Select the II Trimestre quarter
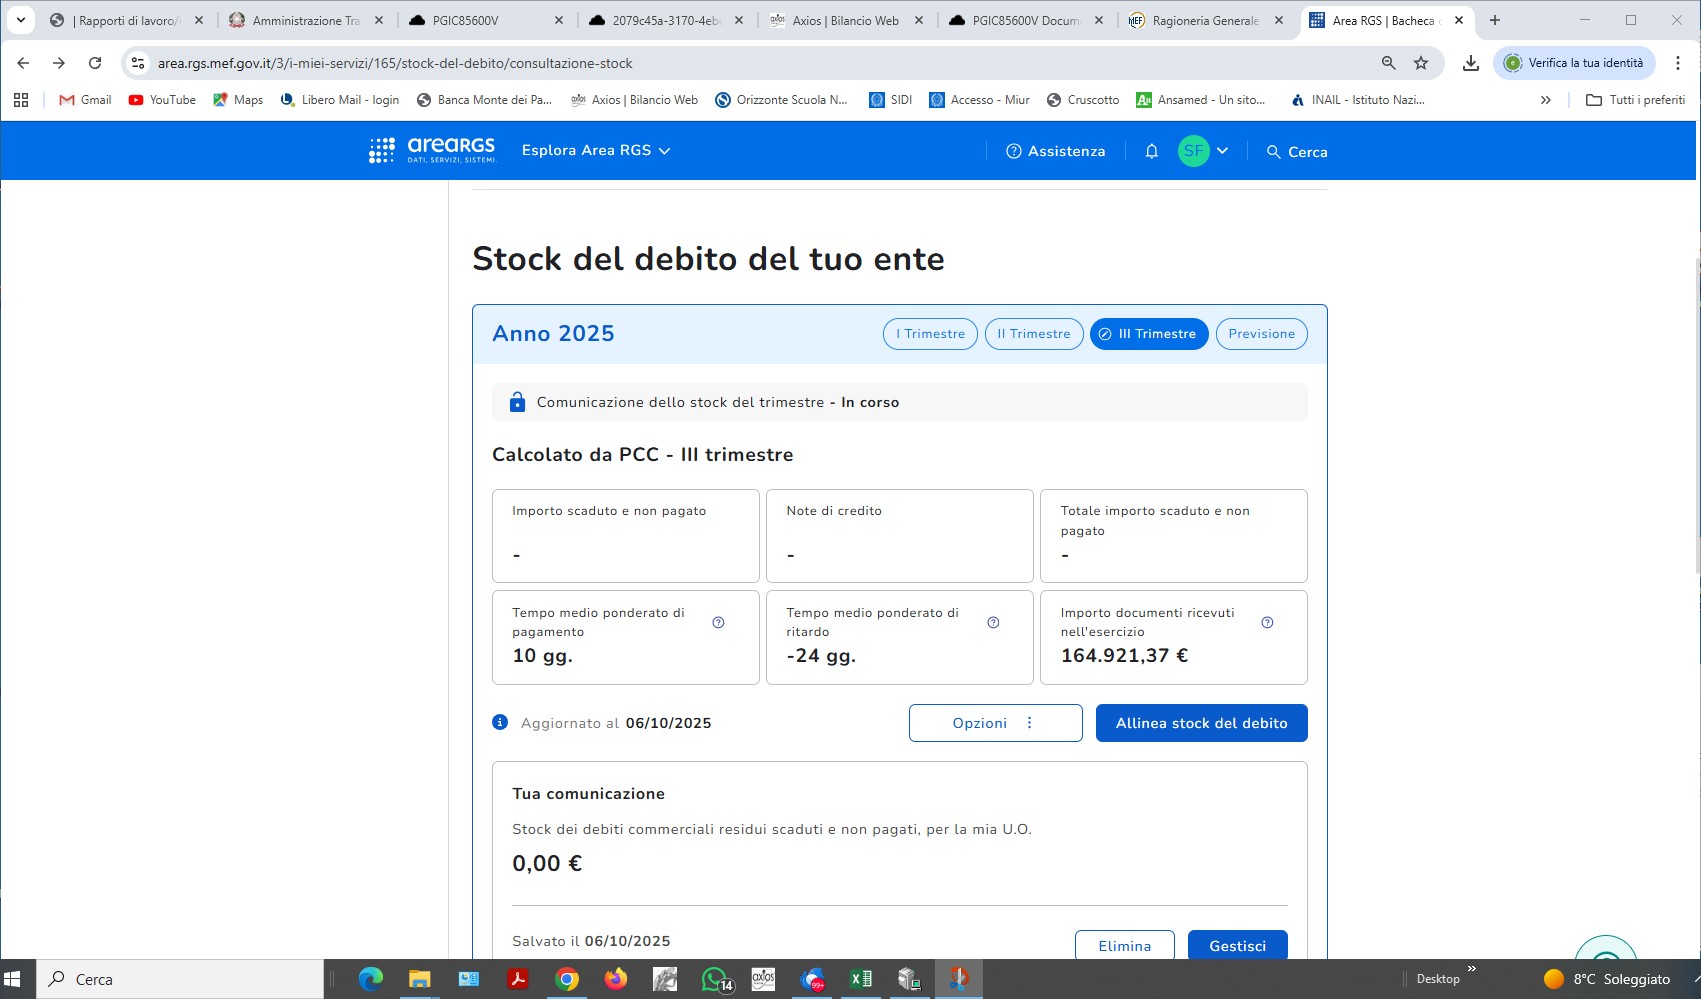This screenshot has width=1701, height=999. tap(1033, 334)
